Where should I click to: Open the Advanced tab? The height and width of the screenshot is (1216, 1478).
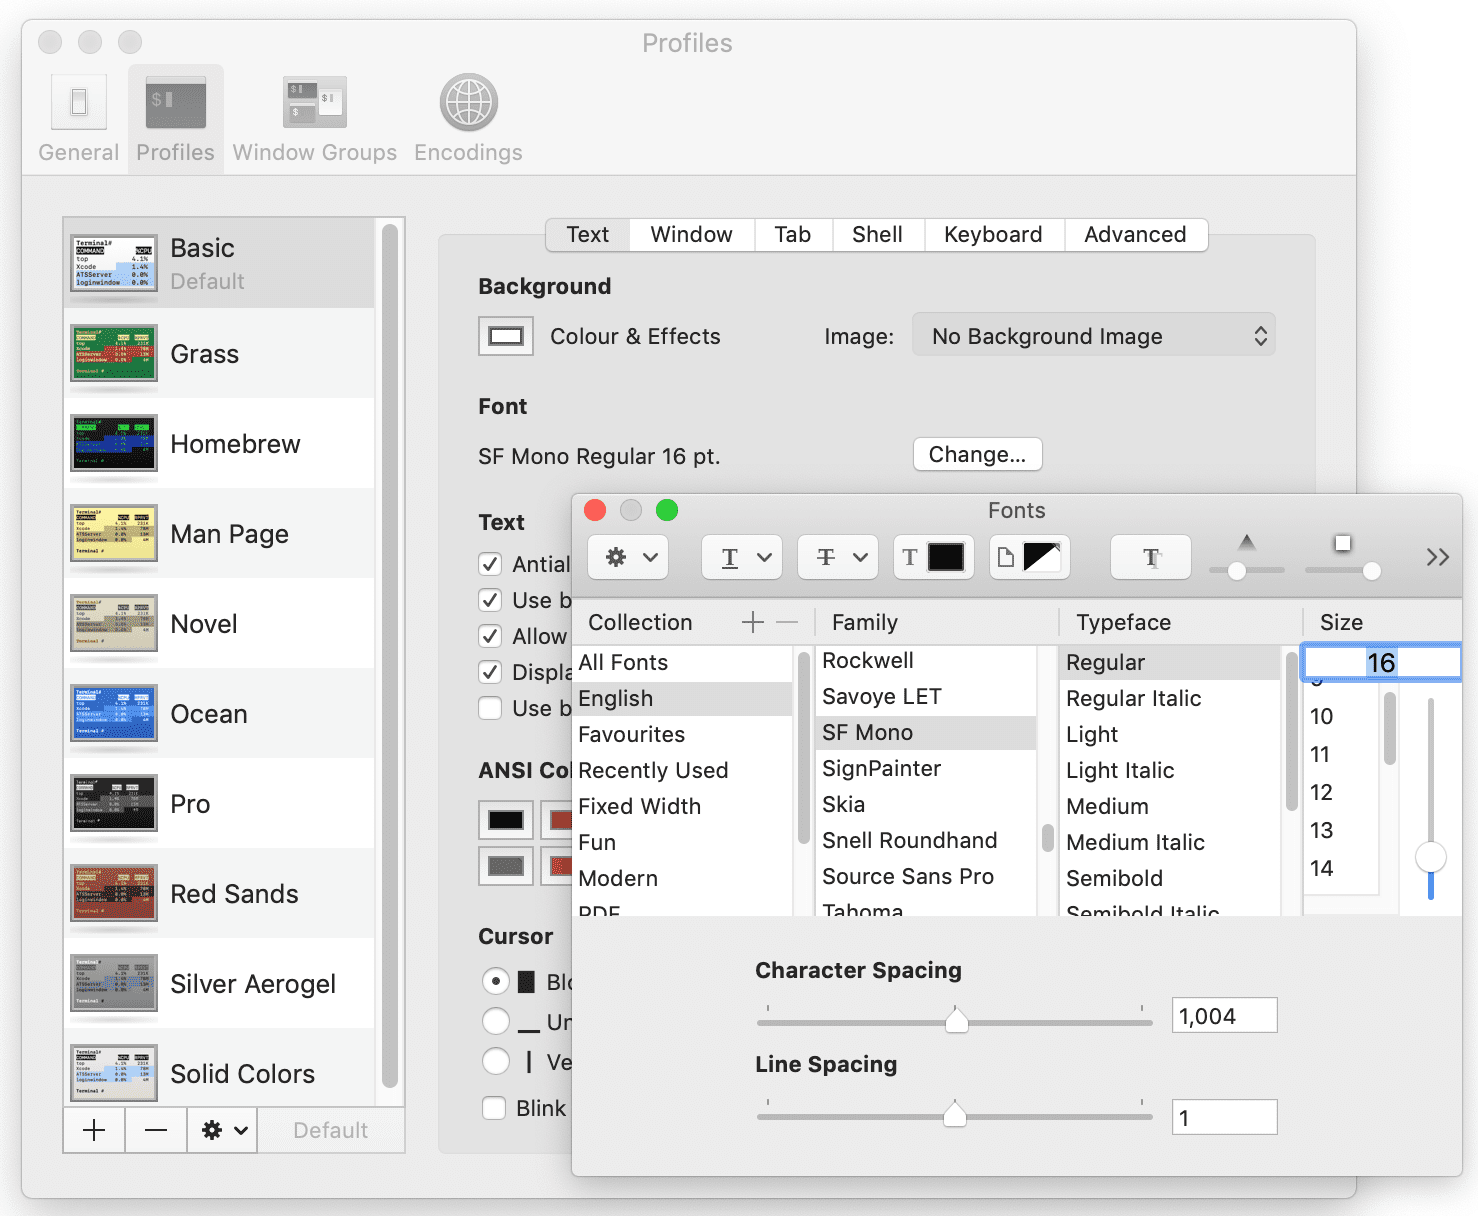coord(1135,234)
